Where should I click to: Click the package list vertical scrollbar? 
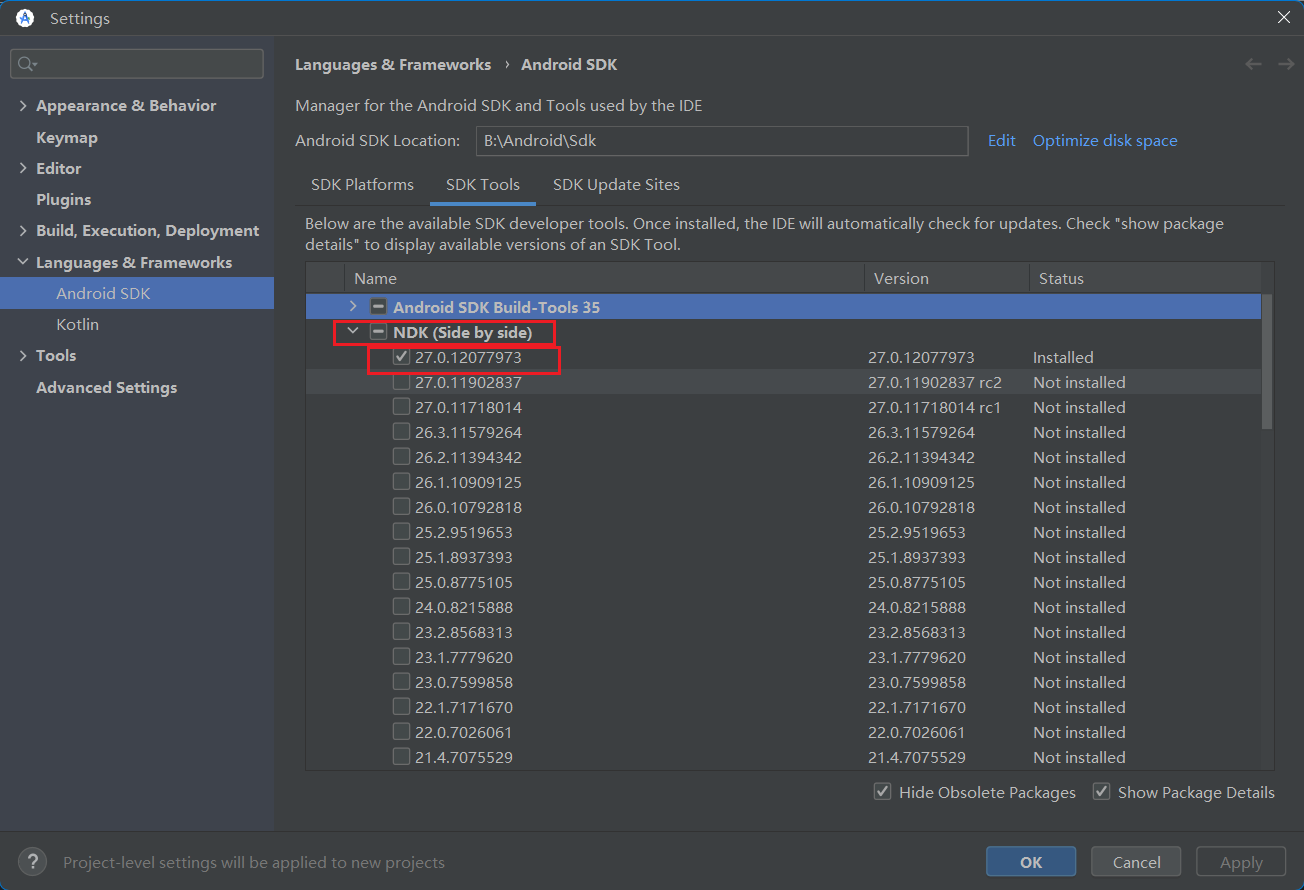point(1267,362)
